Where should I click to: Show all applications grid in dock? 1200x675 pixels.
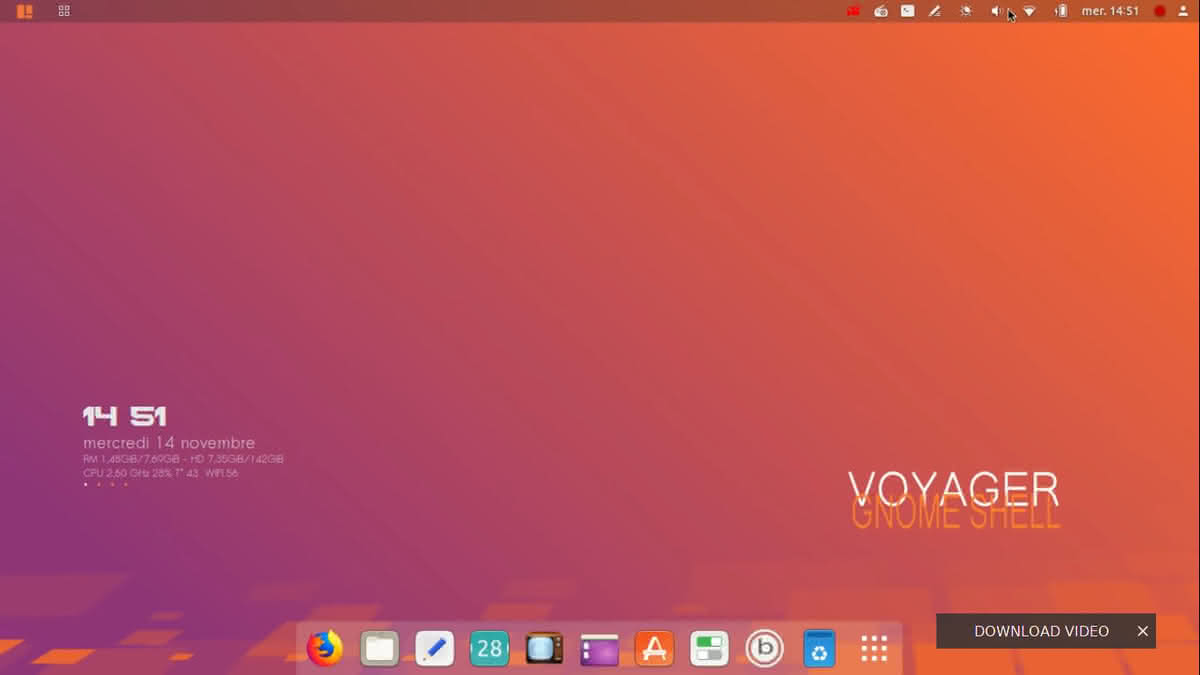(x=874, y=649)
